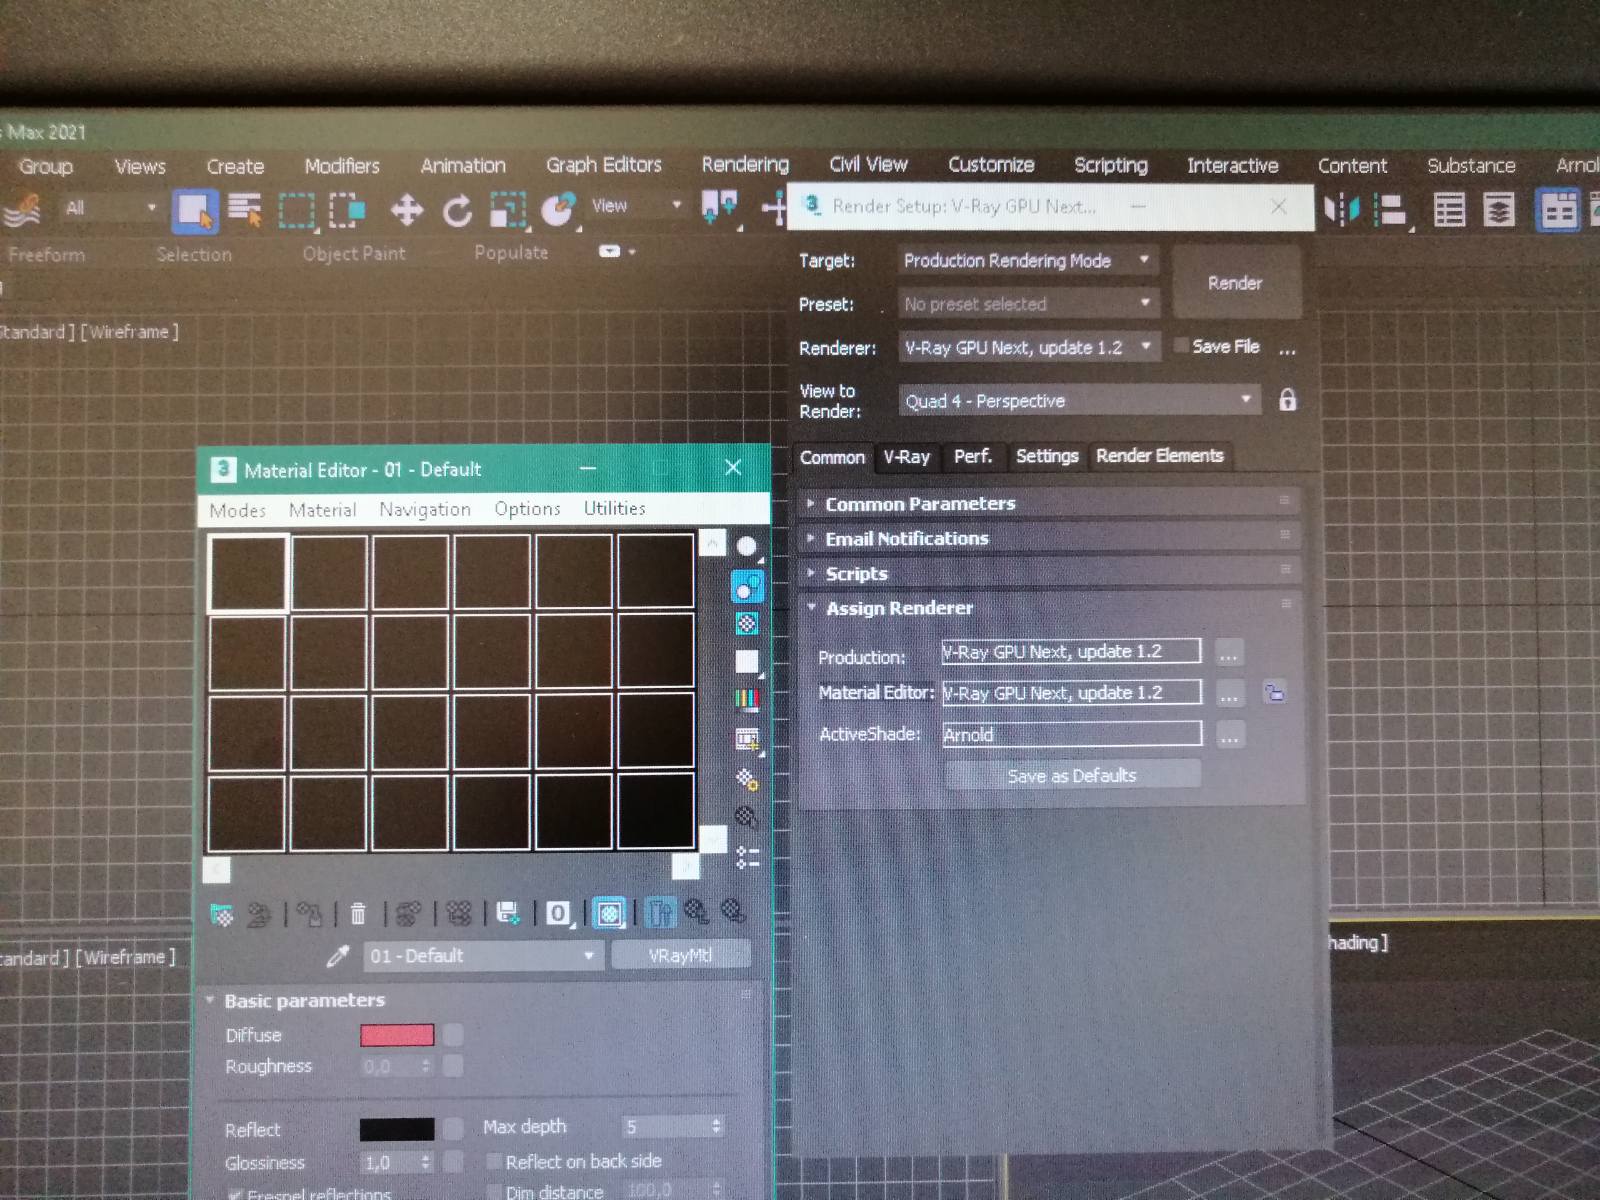Toggle lock icon beside View to Render
Screen dimensions: 1600x1200
[x=1287, y=400]
